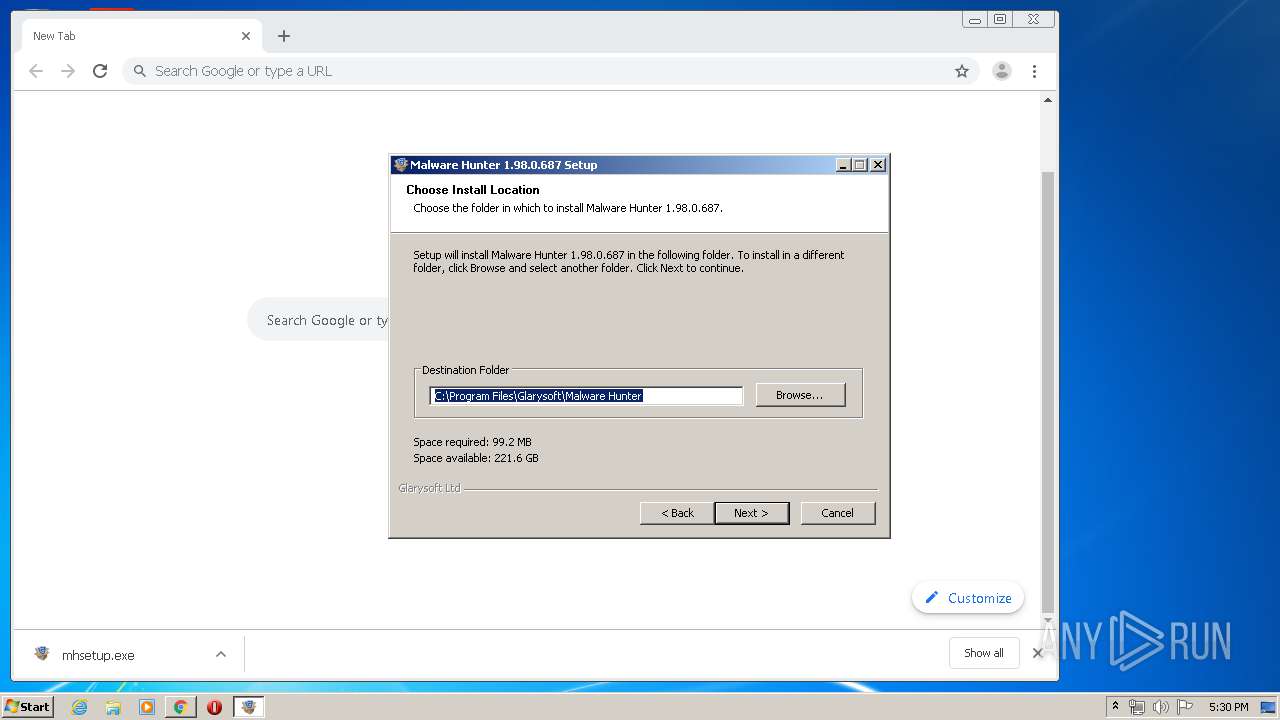This screenshot has width=1280, height=720.
Task: Open a new Chrome tab with plus
Action: click(x=284, y=36)
